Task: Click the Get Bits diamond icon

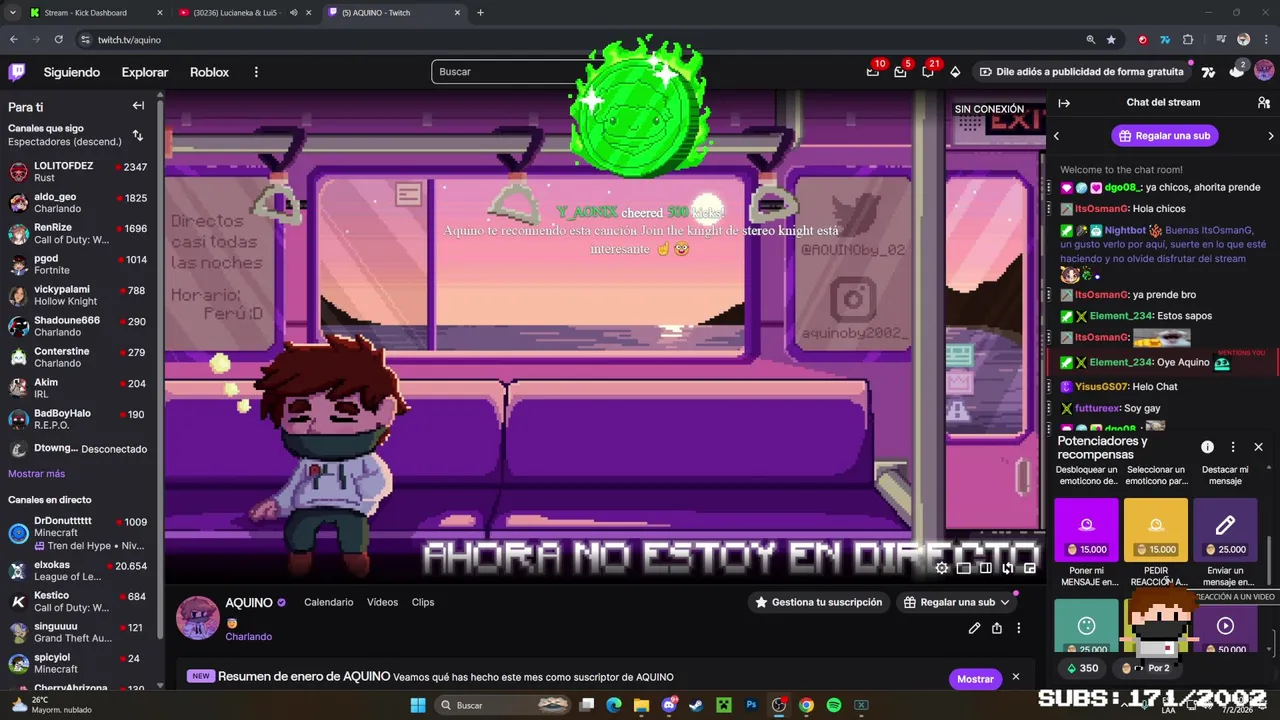Action: coord(955,72)
